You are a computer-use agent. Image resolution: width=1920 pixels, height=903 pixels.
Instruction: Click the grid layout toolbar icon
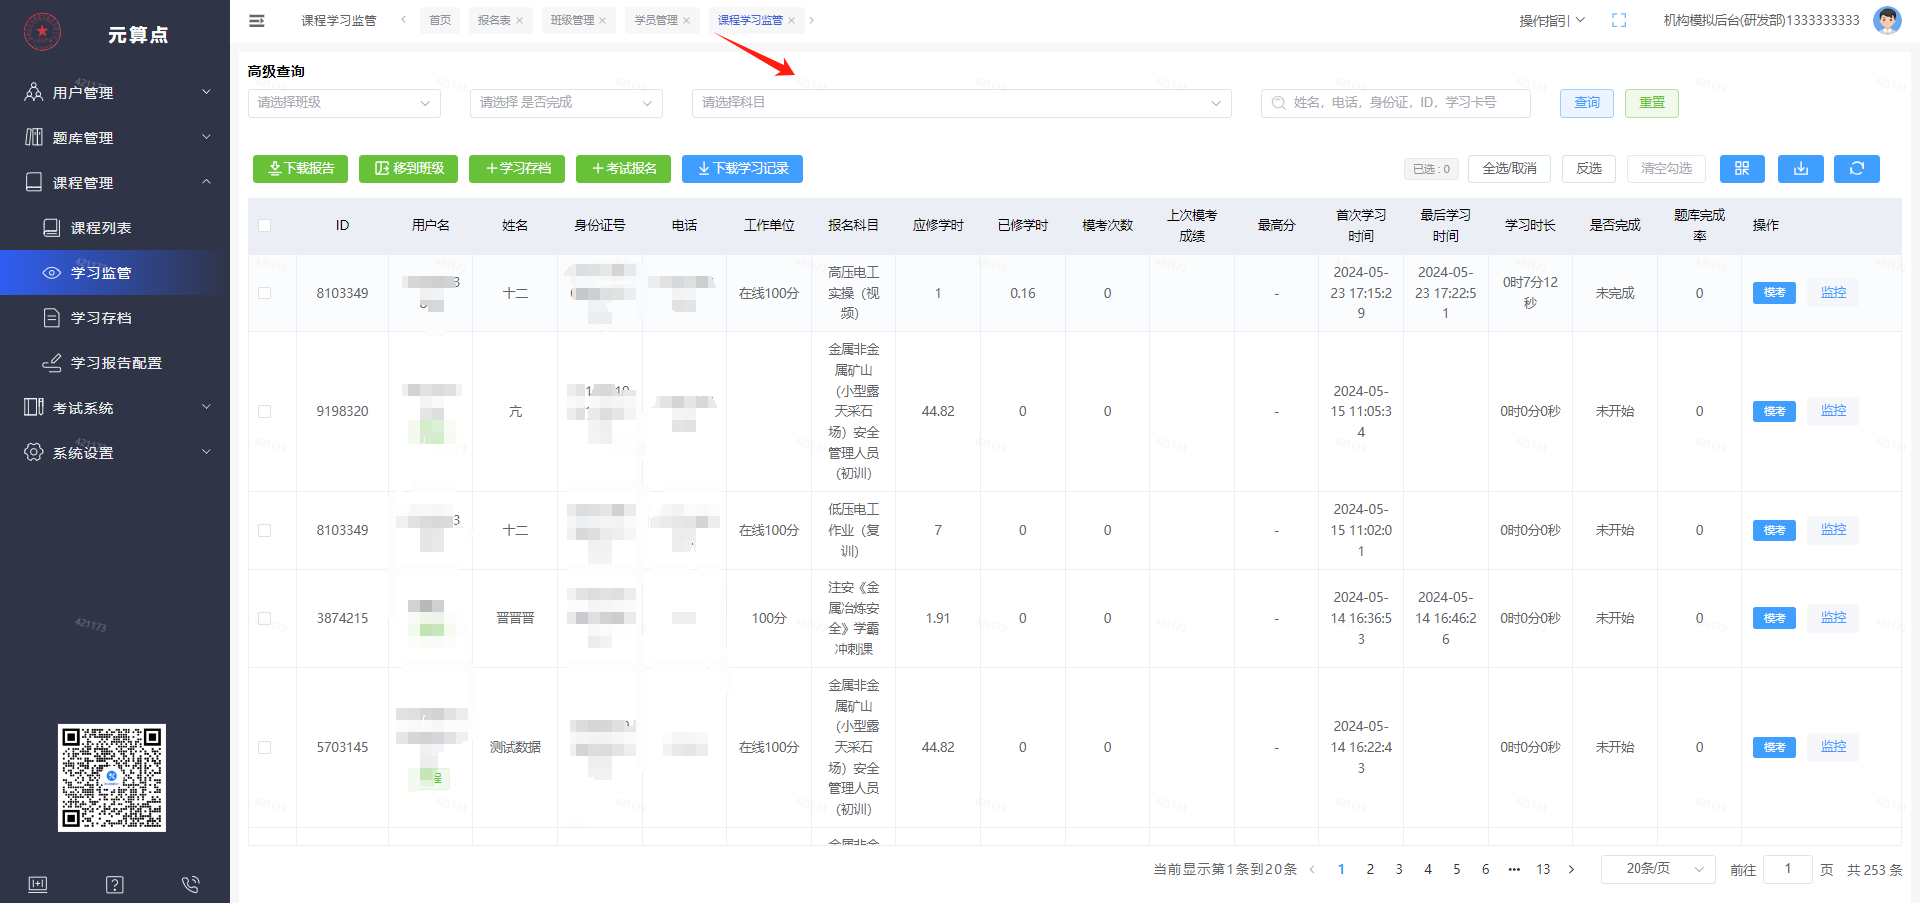click(x=1742, y=169)
